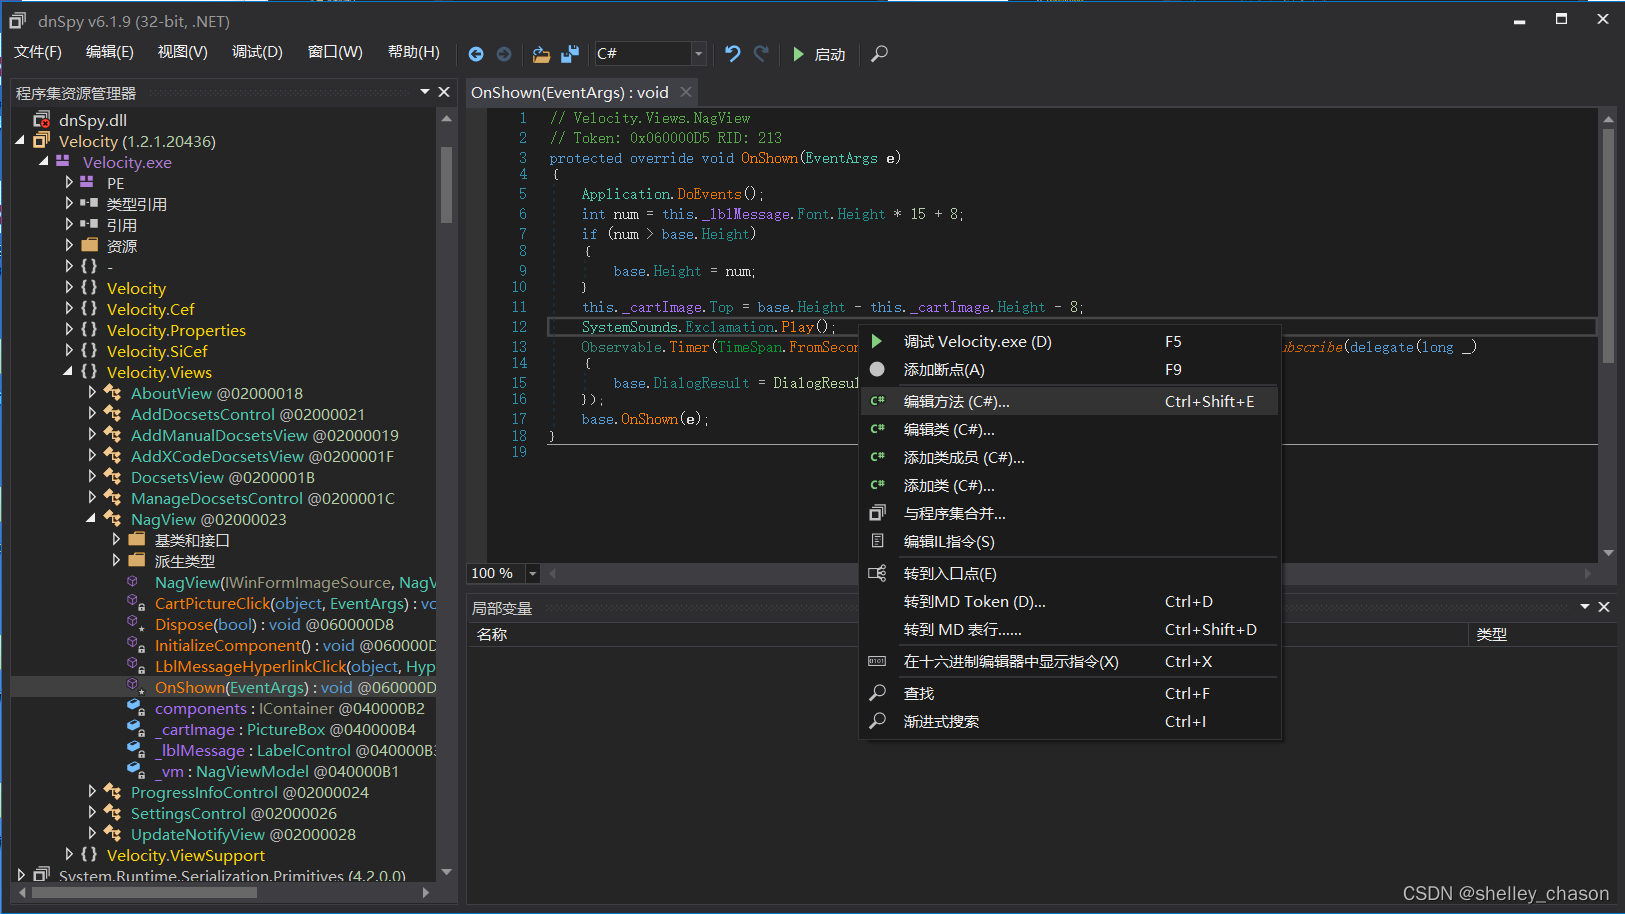Click the save all icon in toolbar
The height and width of the screenshot is (914, 1625).
(570, 54)
